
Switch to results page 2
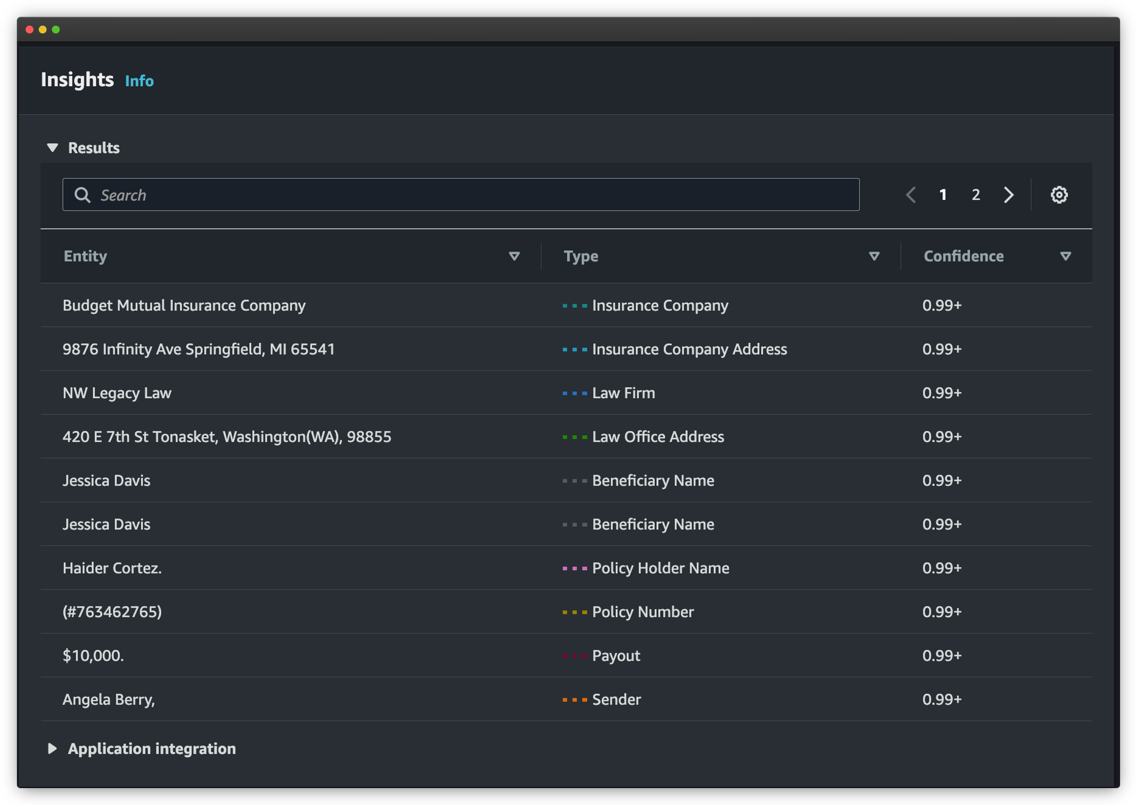click(x=976, y=194)
